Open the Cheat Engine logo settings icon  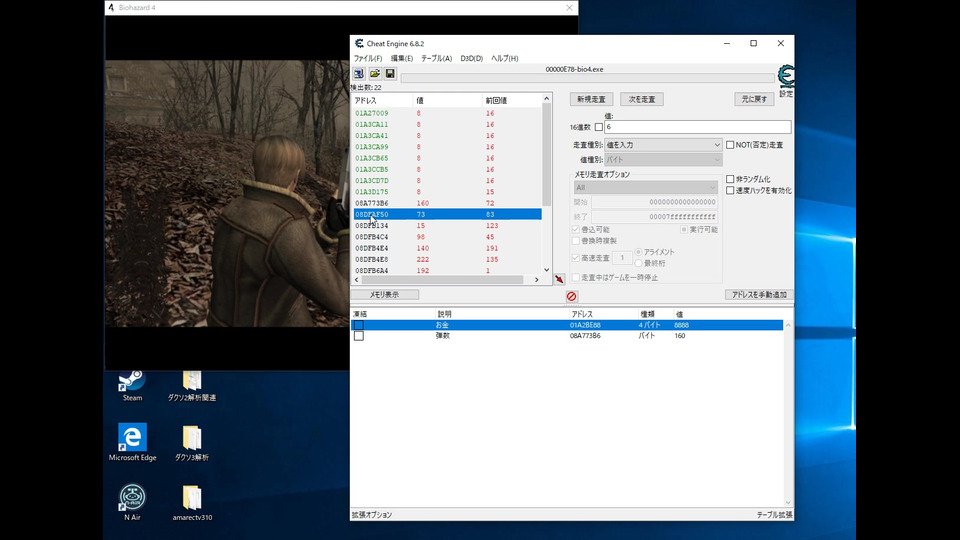(786, 77)
